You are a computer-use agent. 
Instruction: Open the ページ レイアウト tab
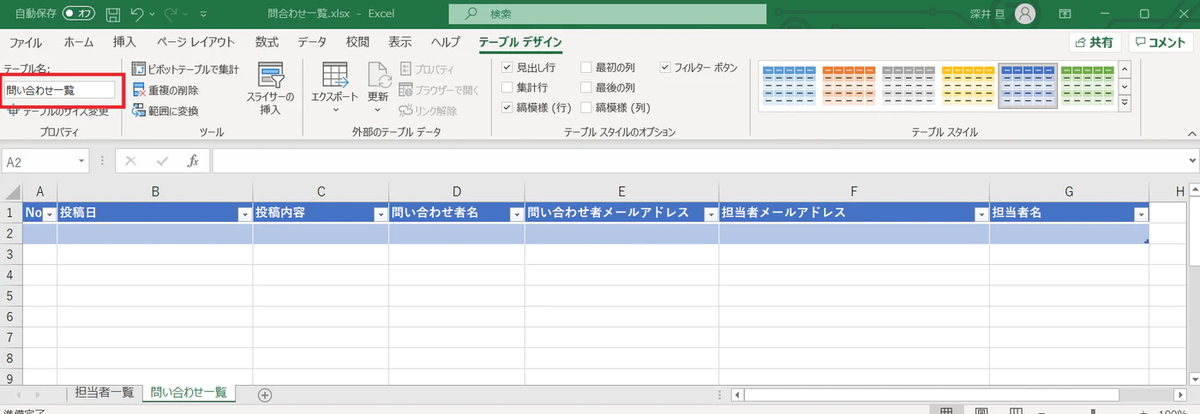click(x=196, y=42)
